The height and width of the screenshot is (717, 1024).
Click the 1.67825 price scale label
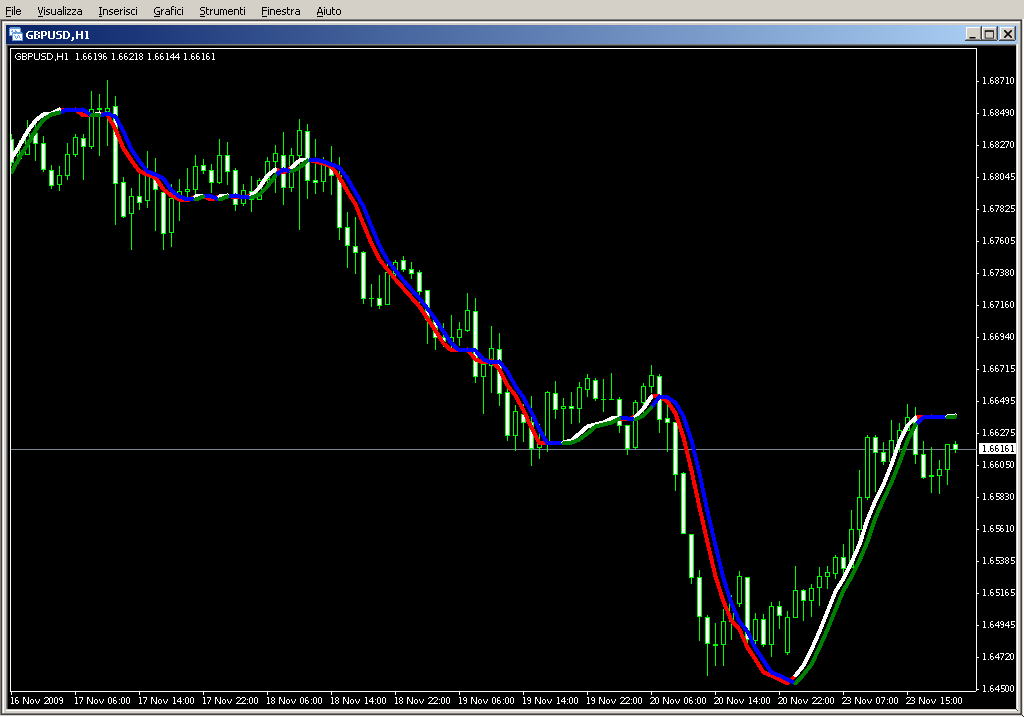pyautogui.click(x=999, y=208)
